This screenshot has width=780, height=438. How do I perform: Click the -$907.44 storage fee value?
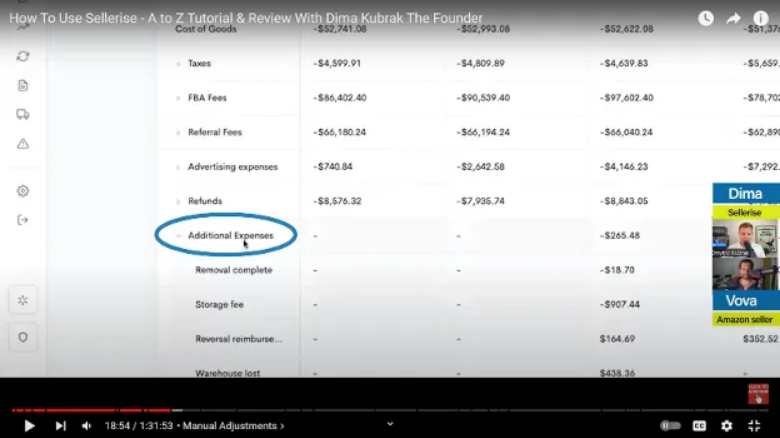(x=619, y=304)
